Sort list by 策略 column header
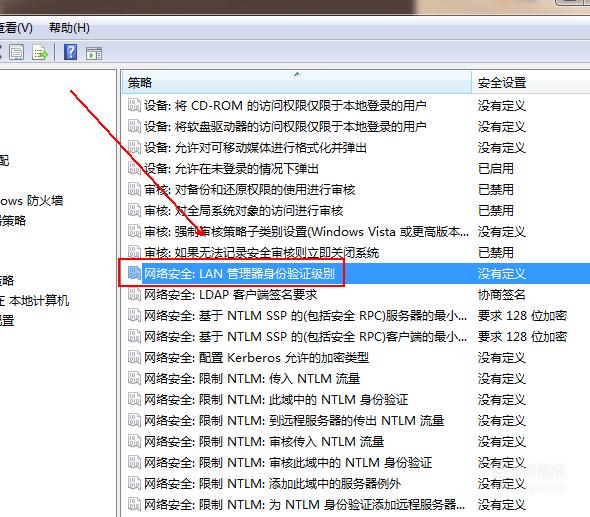Screen dimensions: 590x517 (x=297, y=82)
